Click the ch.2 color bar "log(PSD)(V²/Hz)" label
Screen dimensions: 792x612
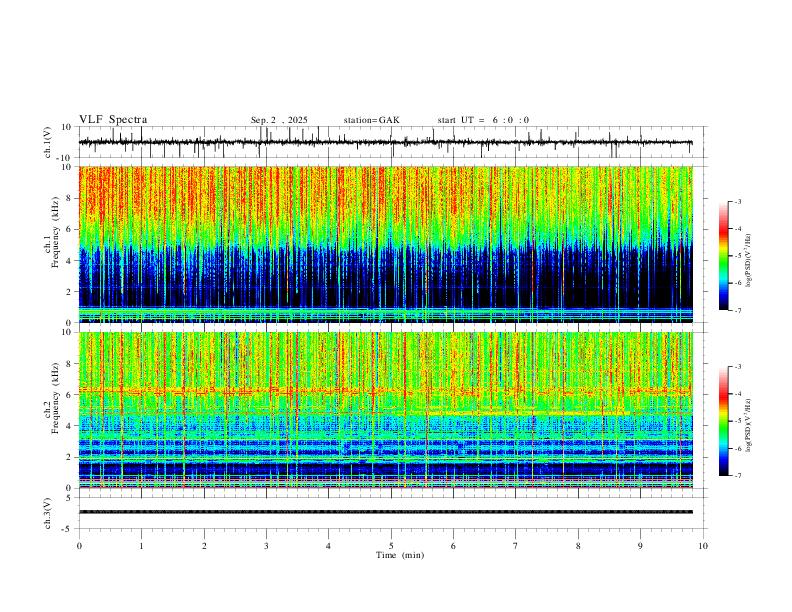749,425
